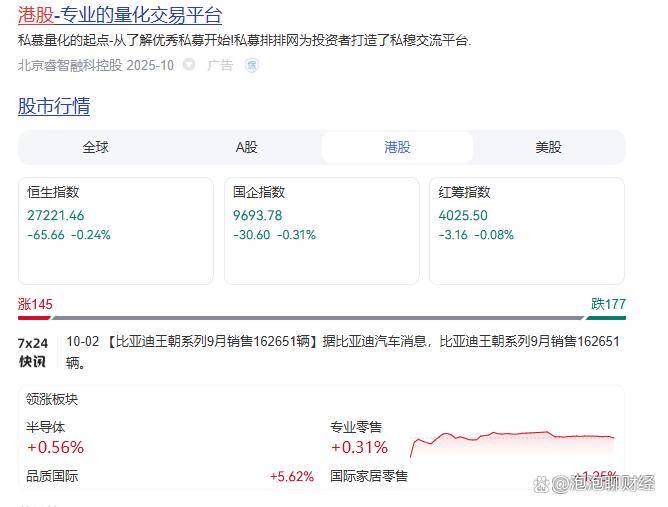
Task: Open the 品质国际 stock row
Action: [52, 477]
